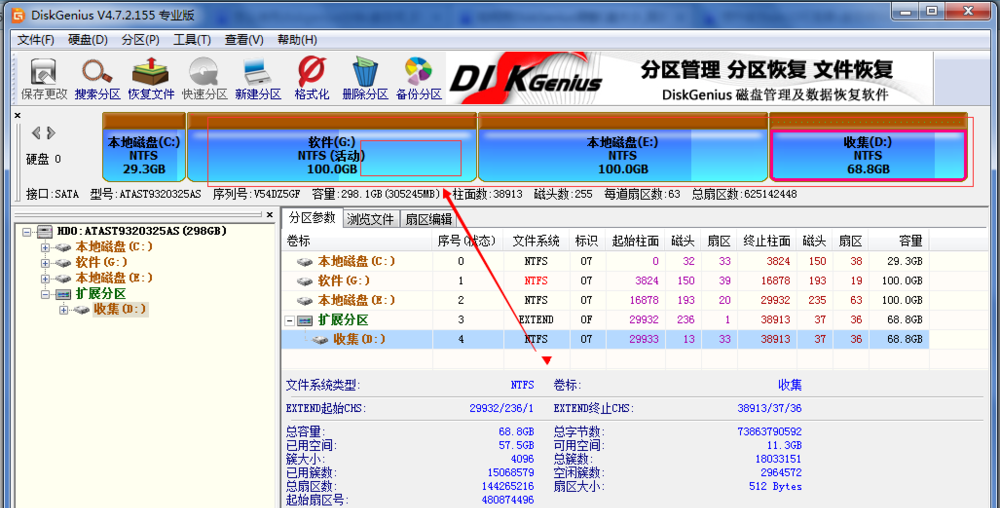The width and height of the screenshot is (1000, 508).
Task: Click the 快速分区 quick partition icon
Action: [204, 71]
